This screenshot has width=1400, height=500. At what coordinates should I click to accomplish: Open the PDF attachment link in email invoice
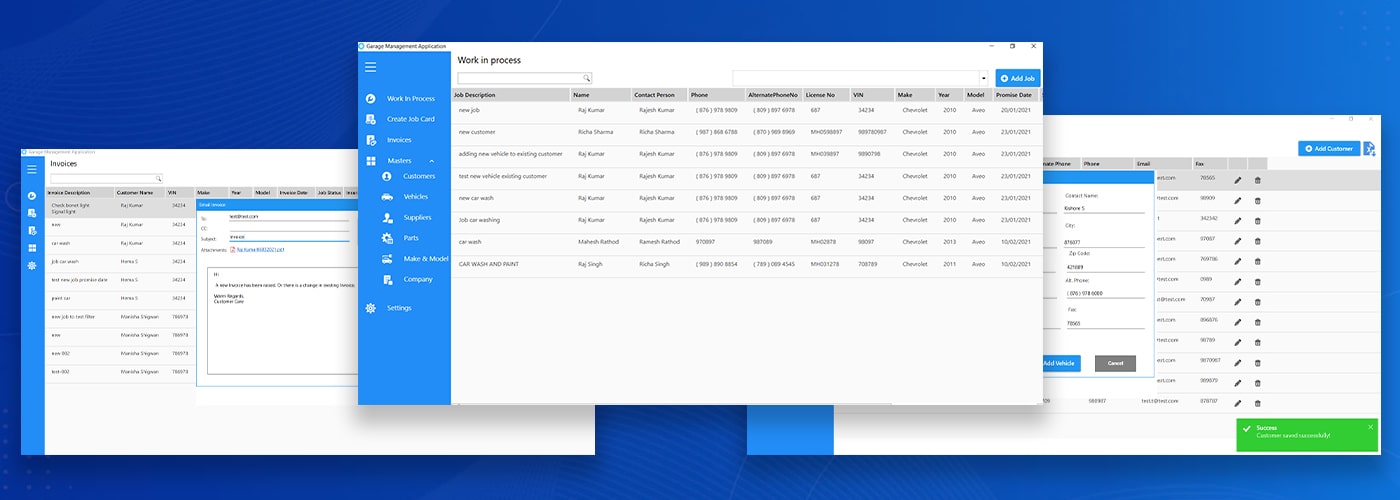point(260,250)
